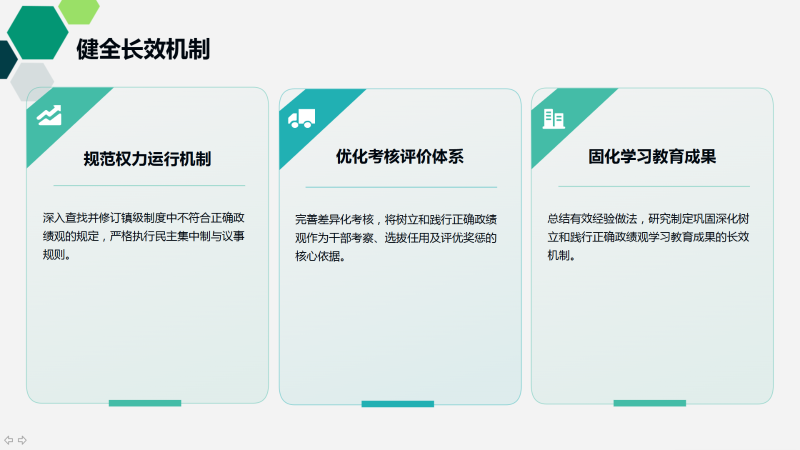800x450 pixels.
Task: Click the previous slide arrow
Action: coord(8,439)
